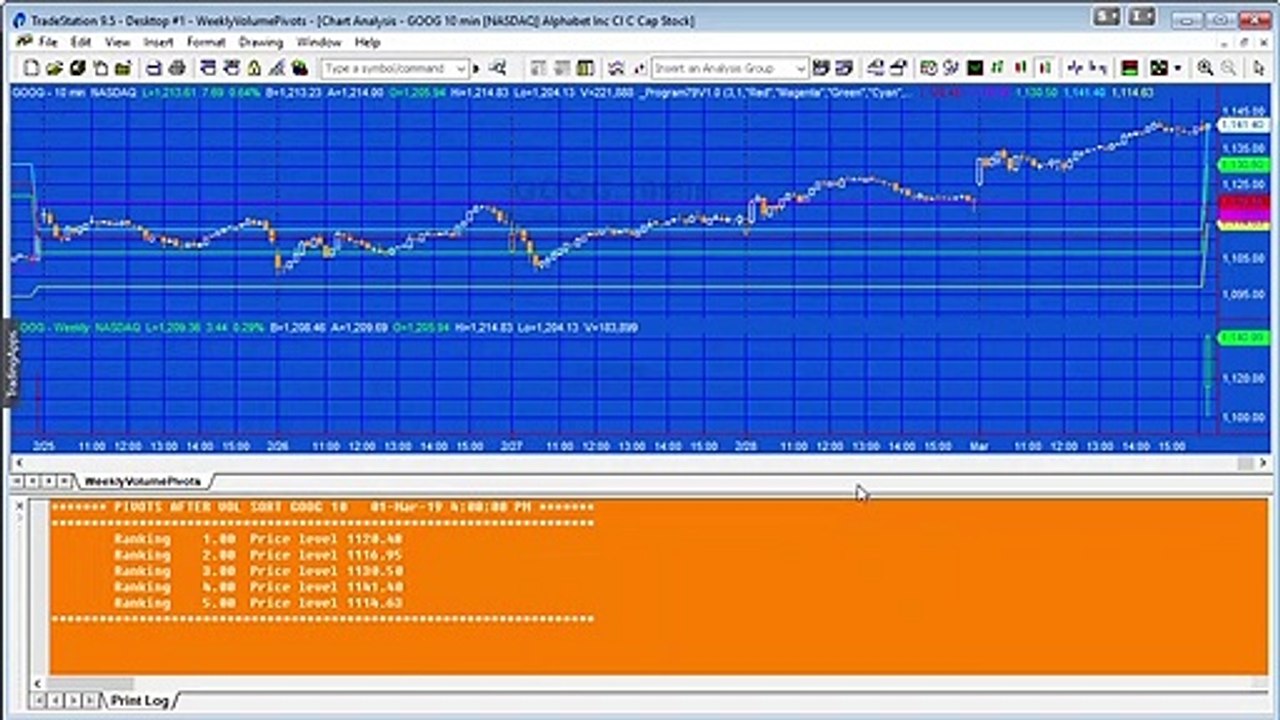The image size is (1280, 720).
Task: Click the Zoom In magnifier icon
Action: coord(1205,68)
